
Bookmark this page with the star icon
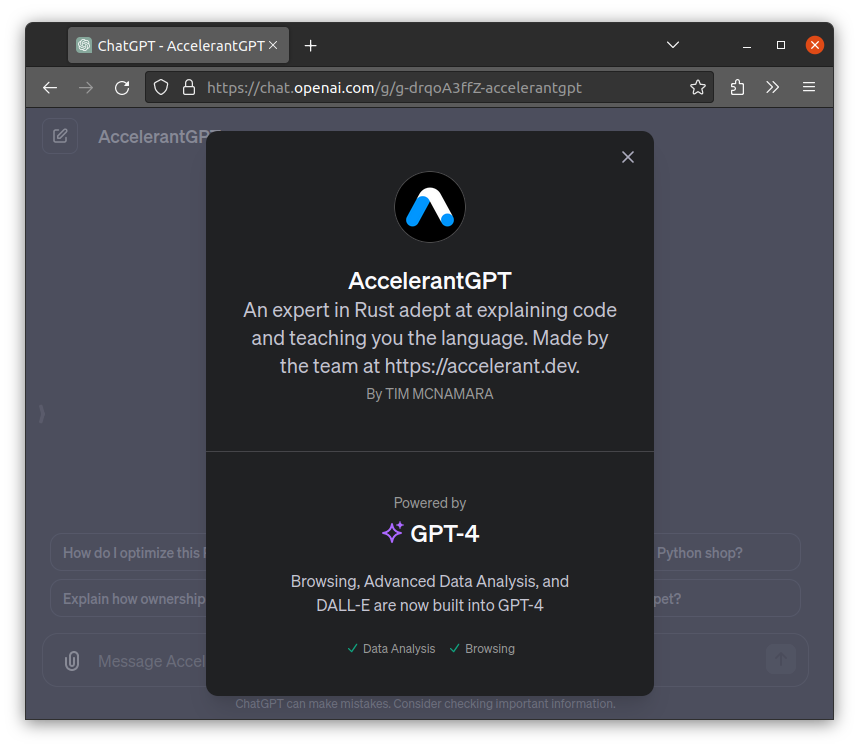pyautogui.click(x=697, y=87)
